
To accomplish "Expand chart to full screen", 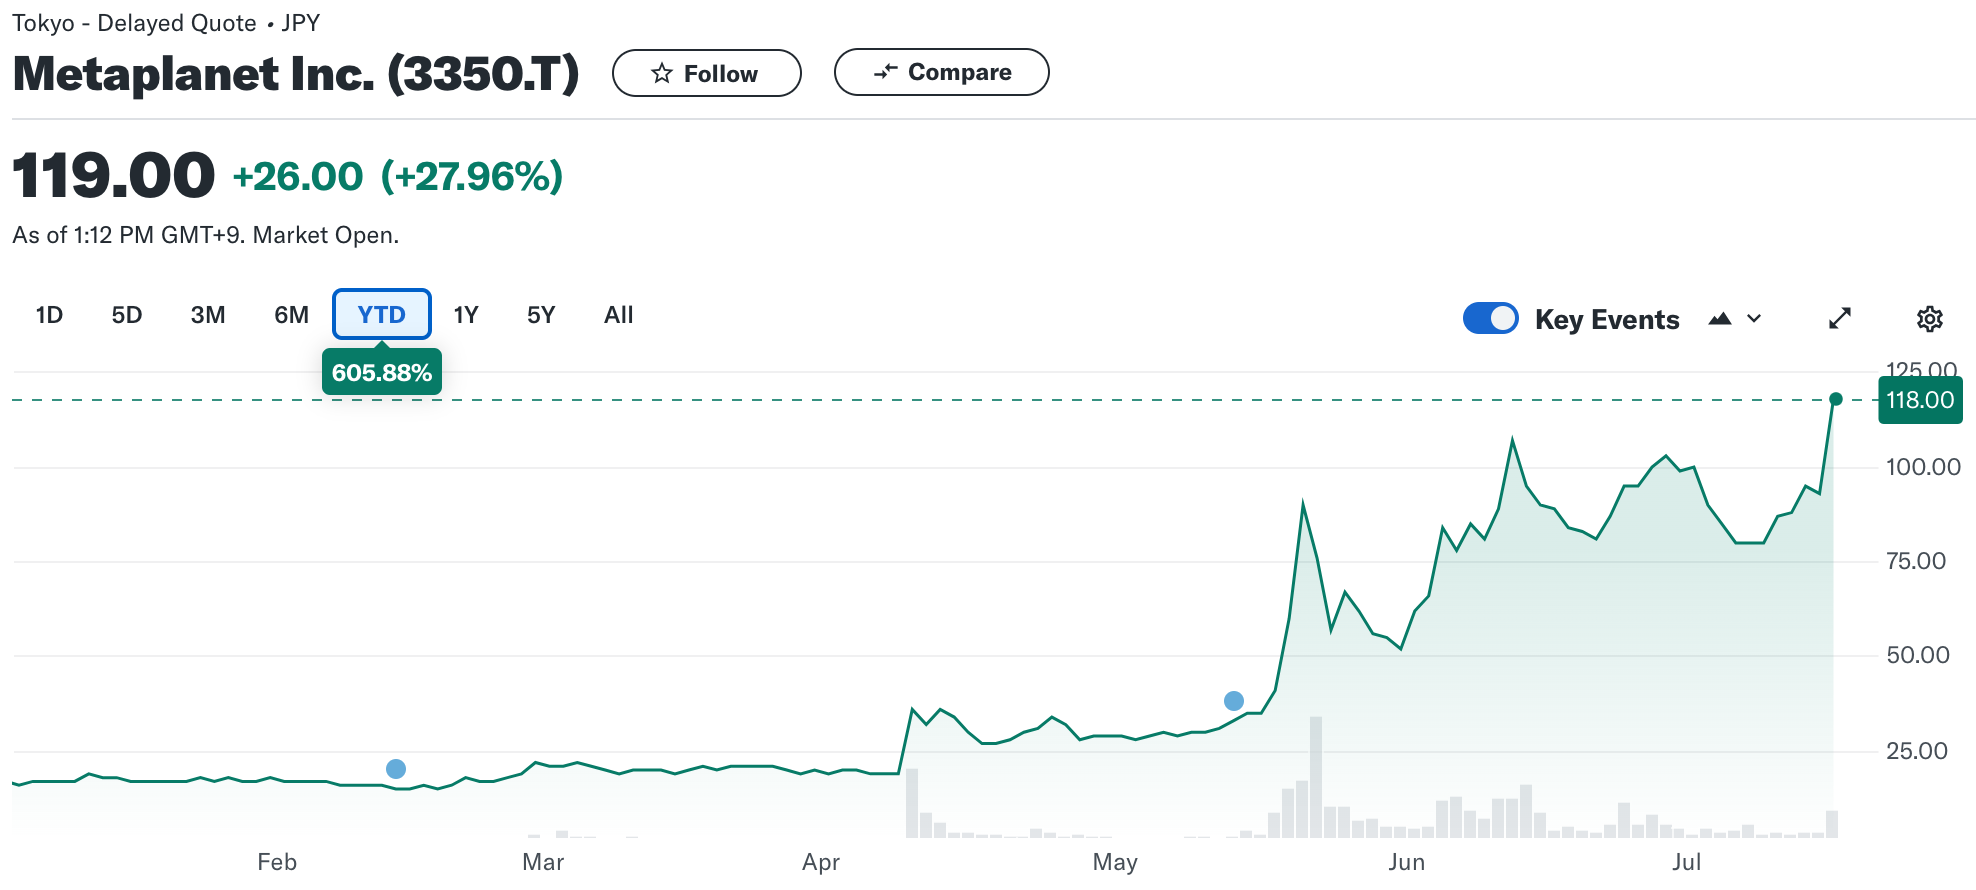I will (x=1840, y=318).
